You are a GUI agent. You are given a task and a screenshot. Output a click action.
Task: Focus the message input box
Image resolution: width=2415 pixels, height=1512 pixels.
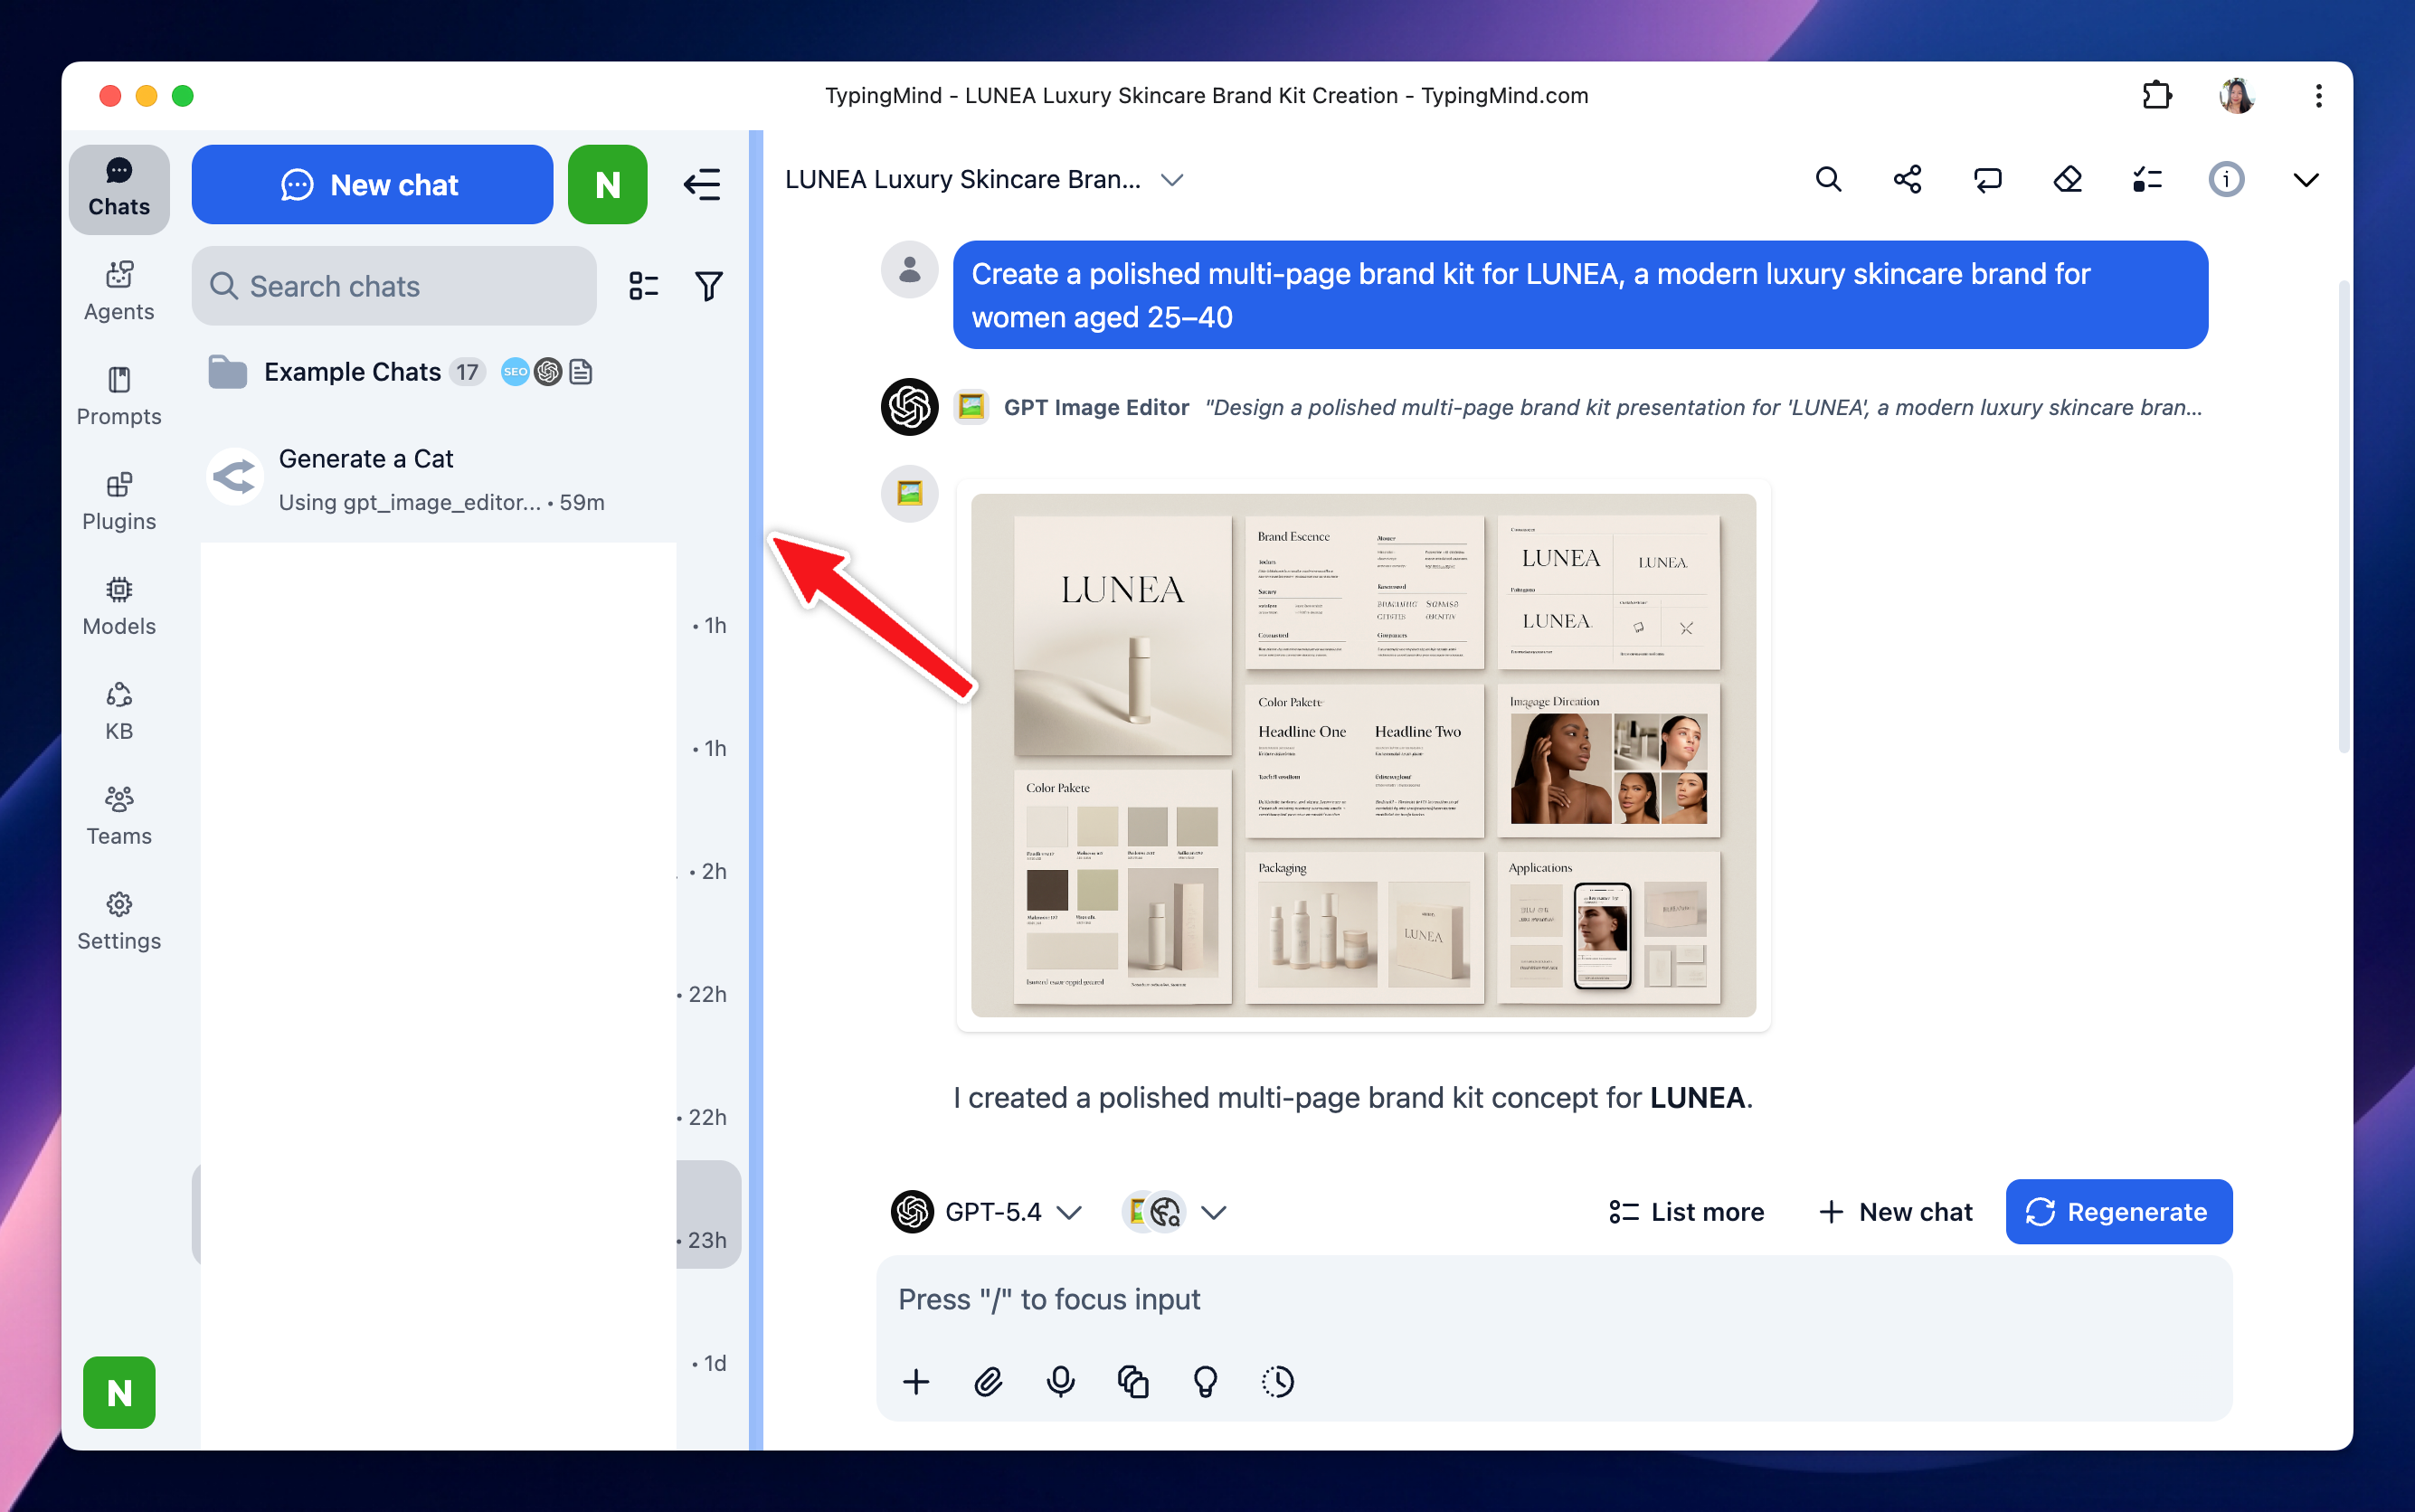1554,1299
